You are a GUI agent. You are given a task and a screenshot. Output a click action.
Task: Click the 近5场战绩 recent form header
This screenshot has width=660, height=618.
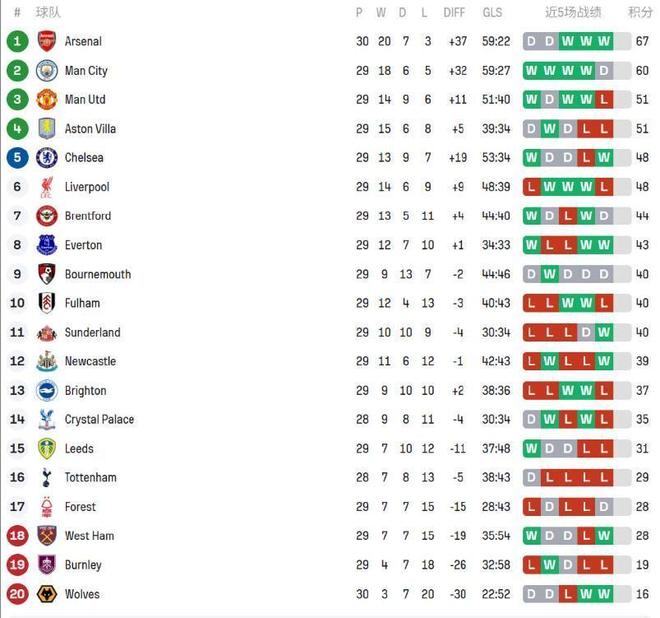573,13
